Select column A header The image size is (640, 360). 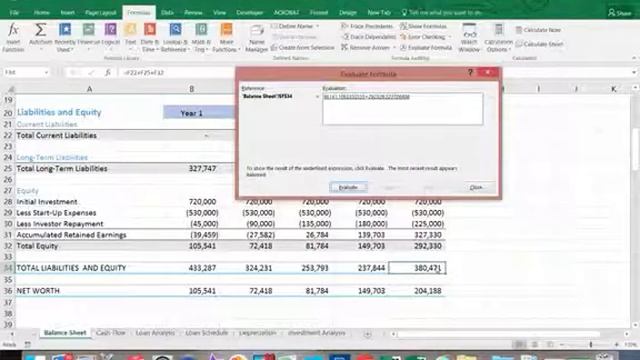click(x=89, y=89)
